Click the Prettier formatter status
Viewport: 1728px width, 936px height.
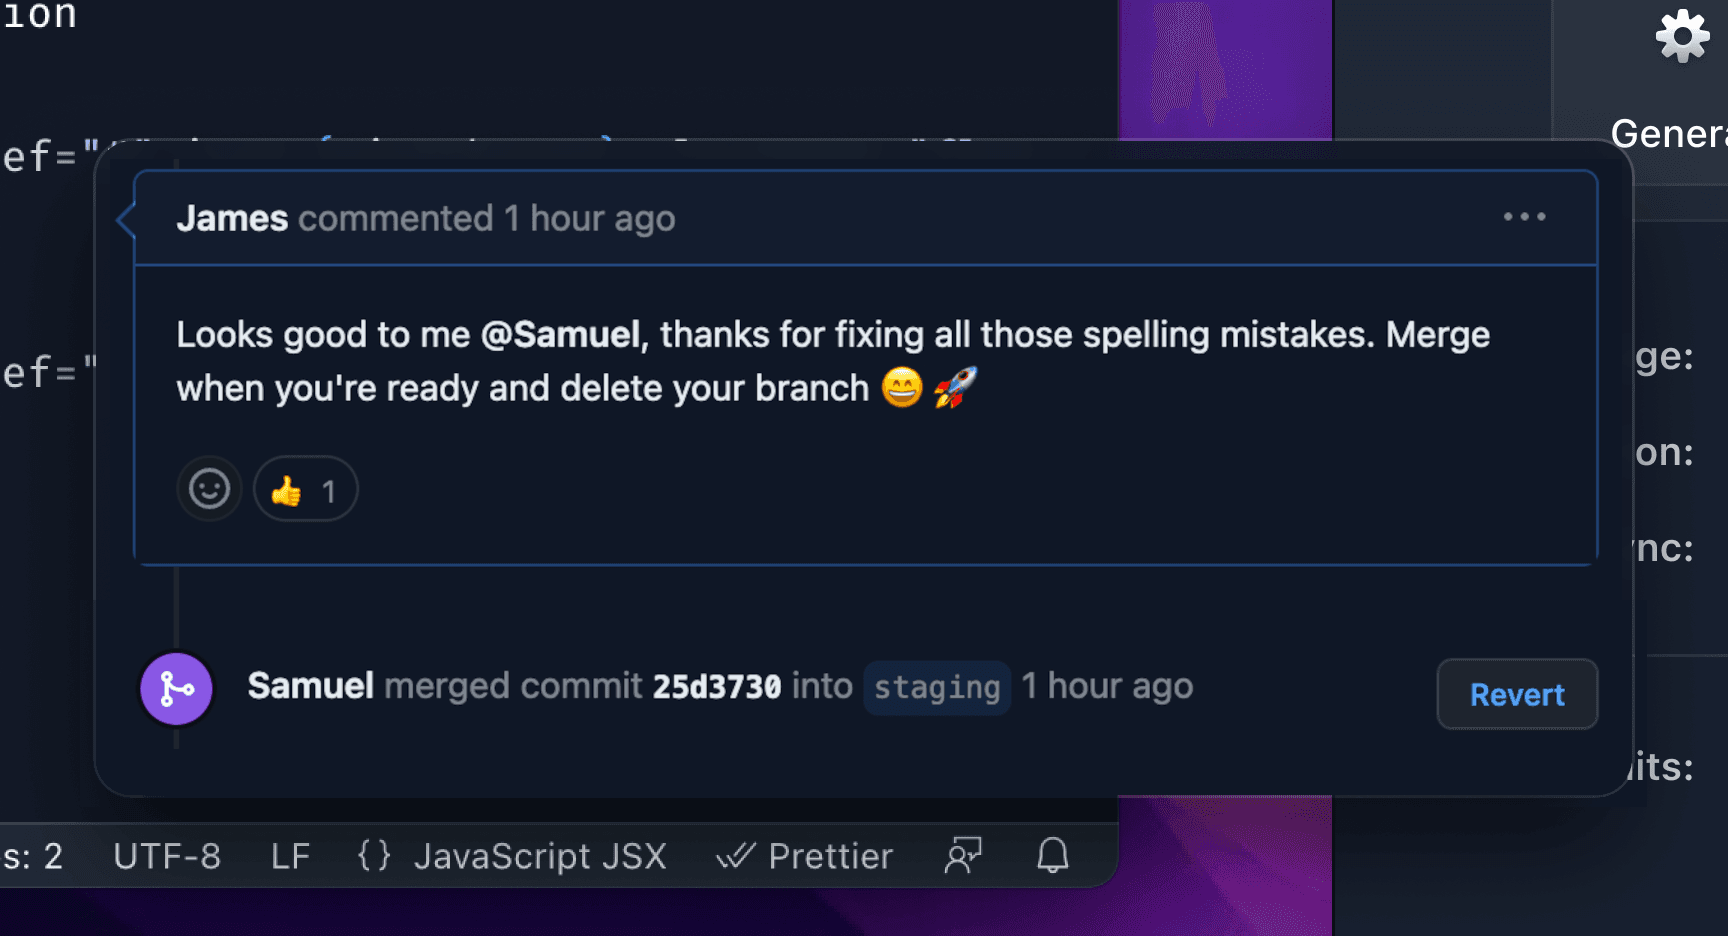[x=806, y=857]
